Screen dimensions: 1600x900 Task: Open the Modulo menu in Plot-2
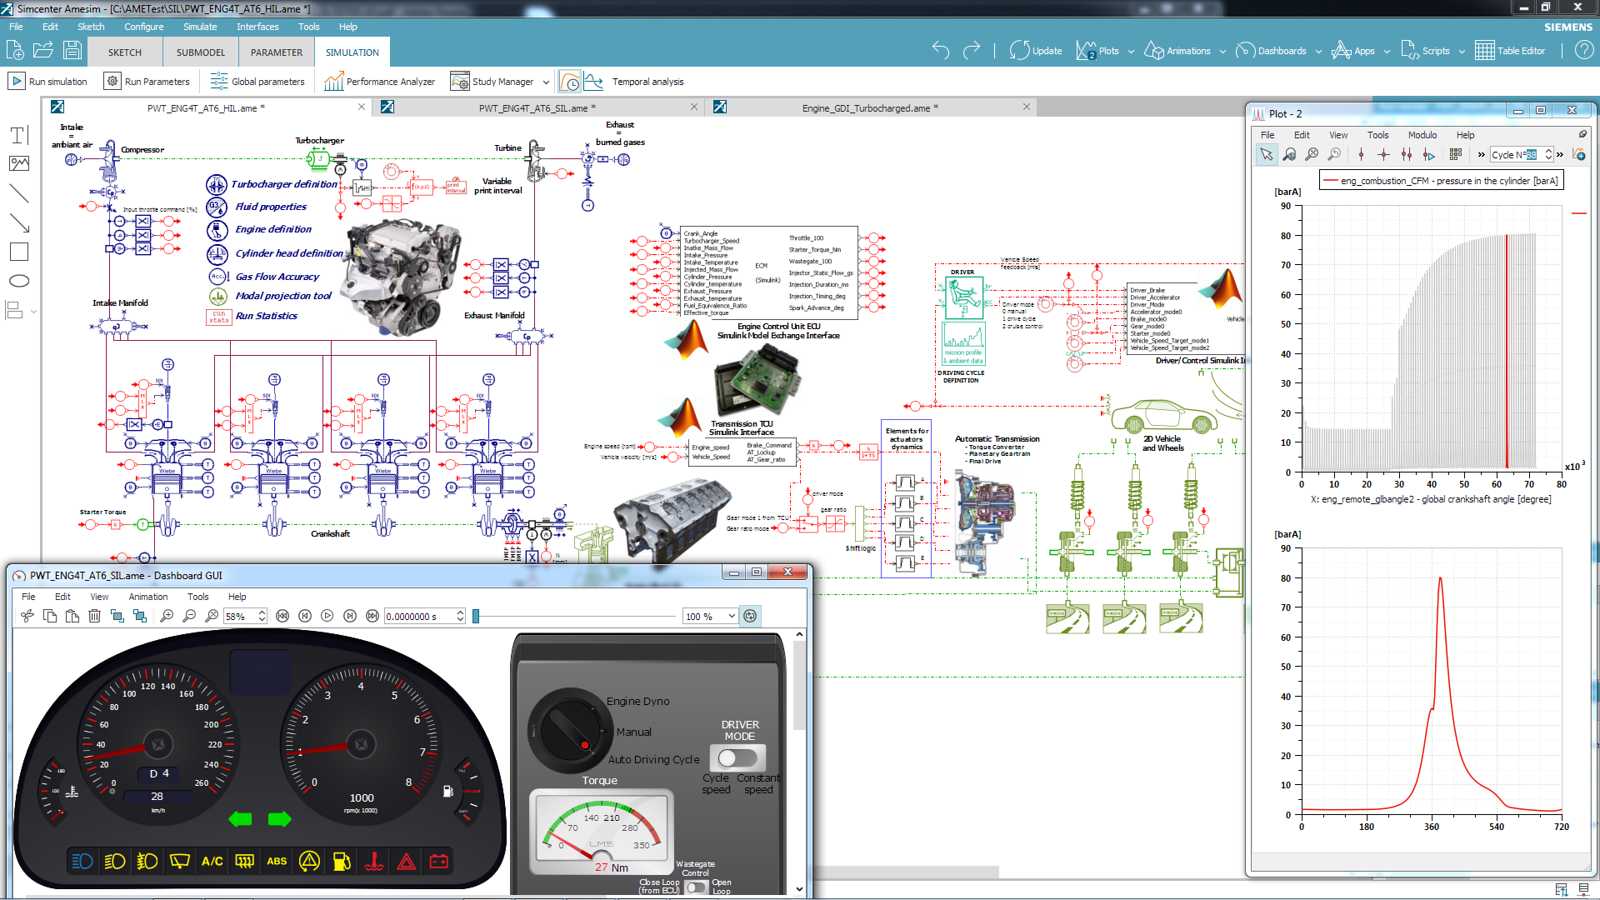coord(1422,135)
